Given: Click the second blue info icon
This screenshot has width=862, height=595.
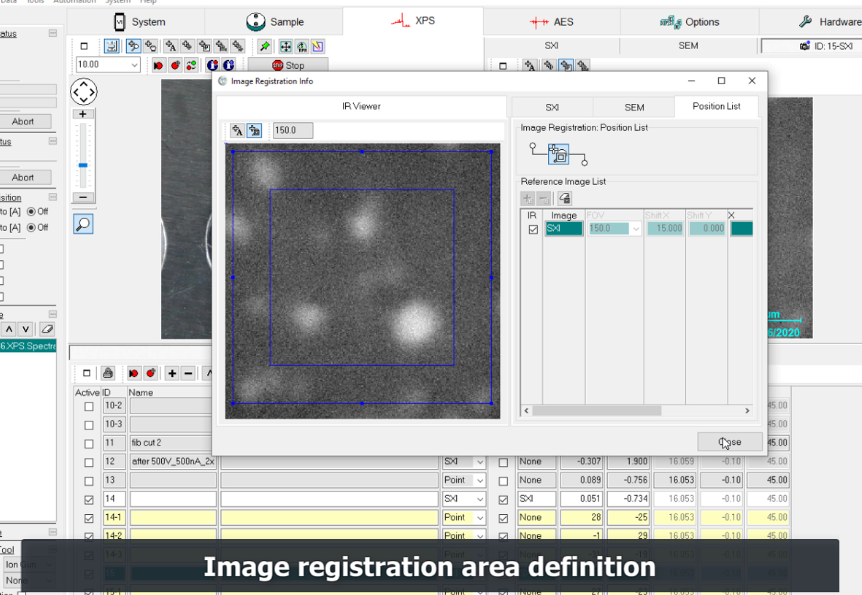Looking at the screenshot, I should [x=229, y=65].
